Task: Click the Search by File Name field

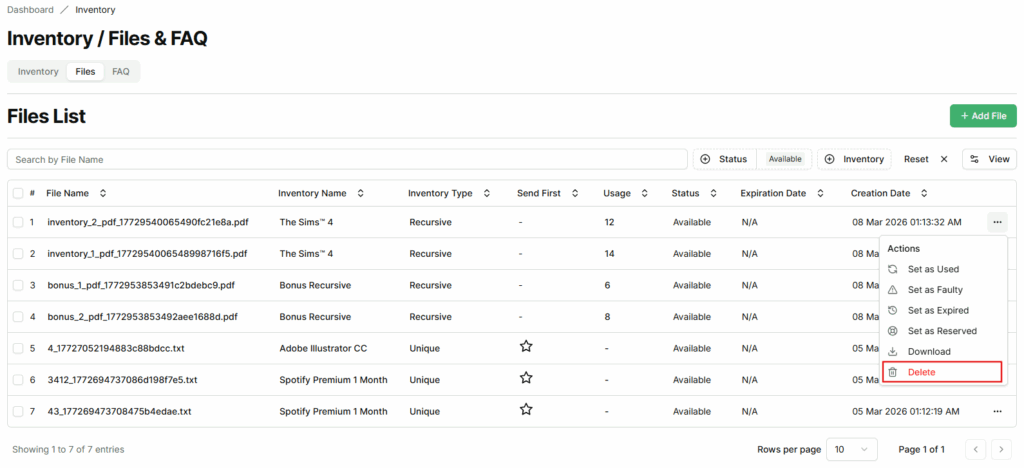Action: tap(346, 159)
